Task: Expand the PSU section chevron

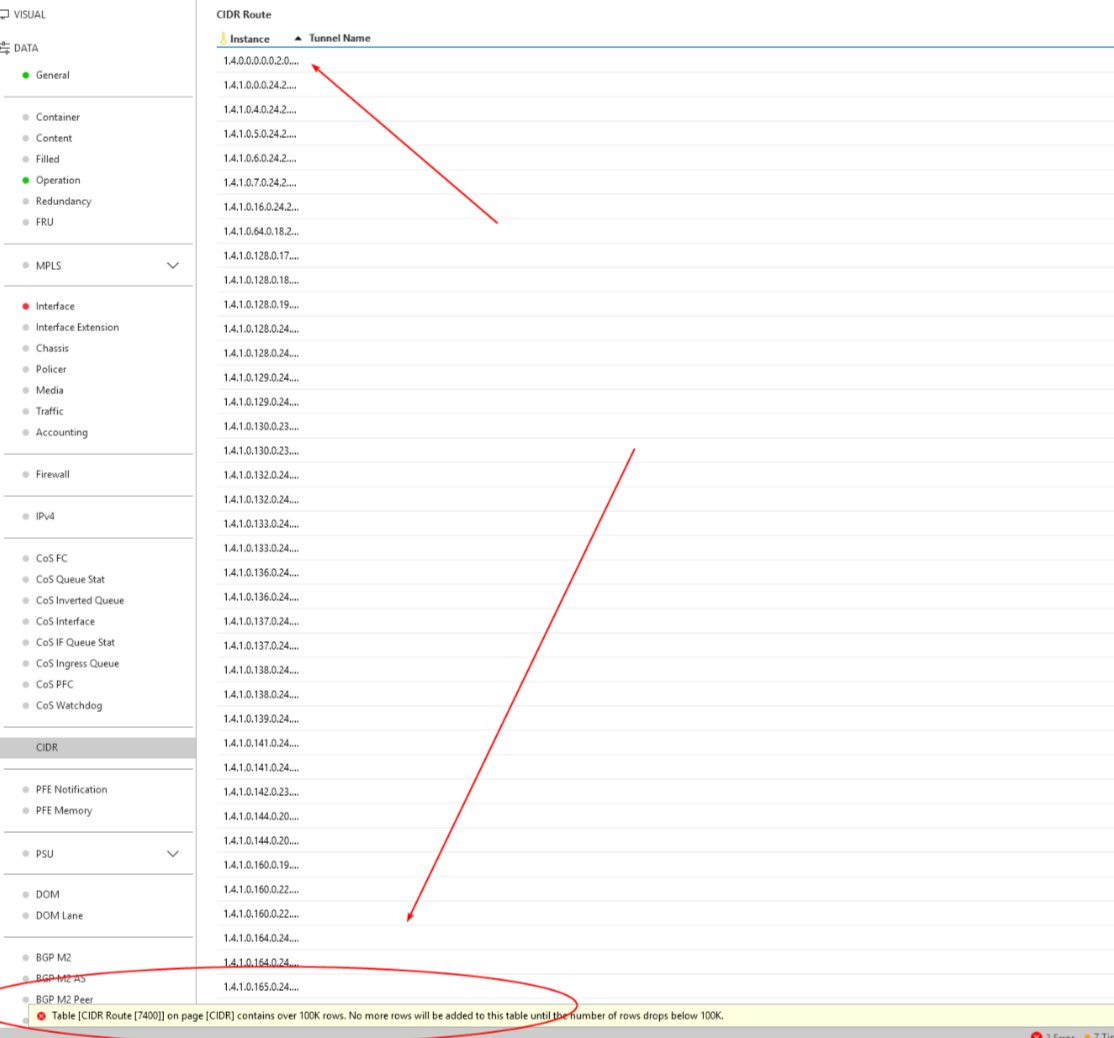Action: click(x=172, y=854)
